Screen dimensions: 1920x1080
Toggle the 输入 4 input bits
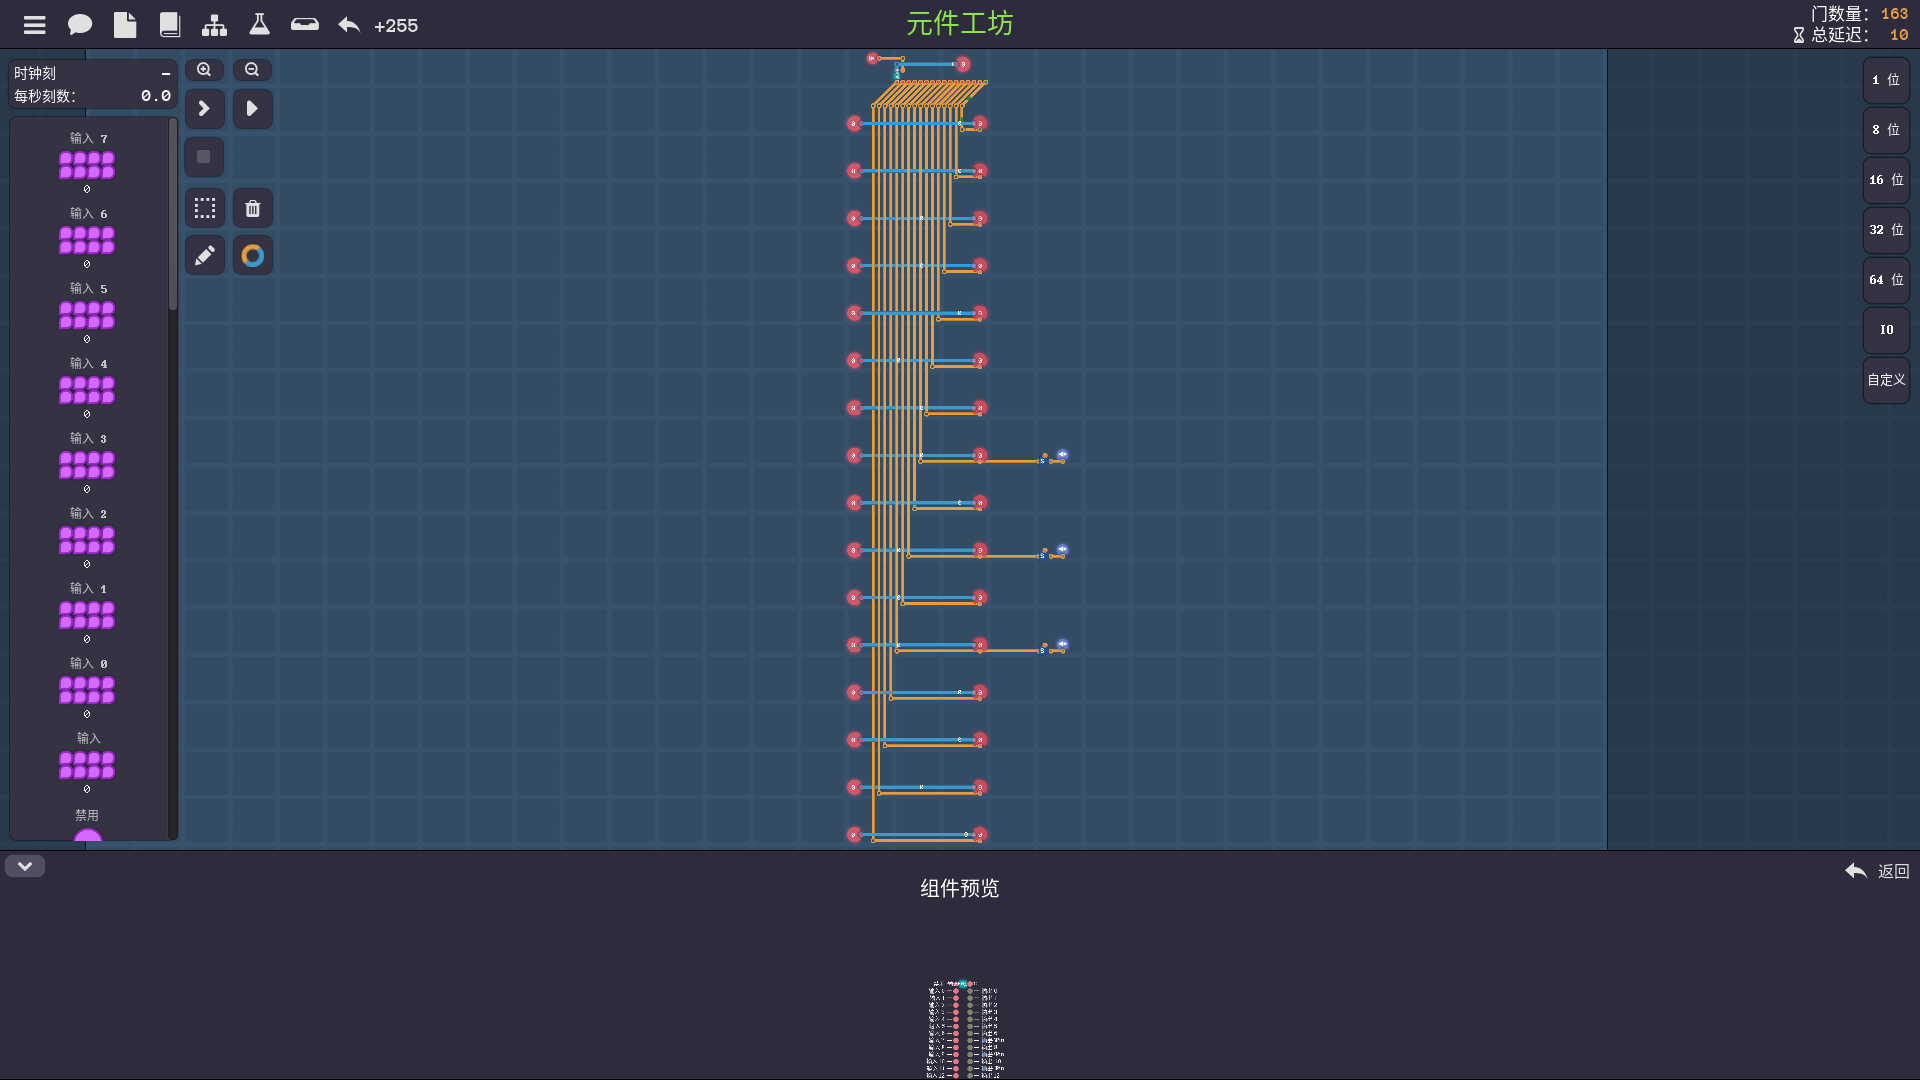(87, 390)
